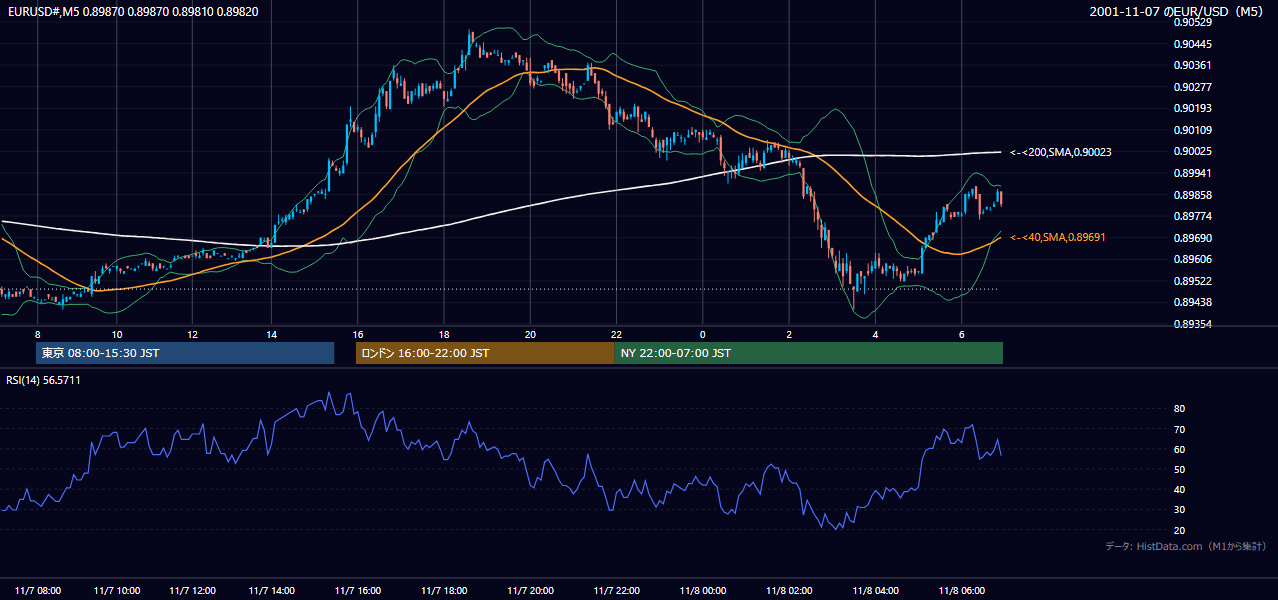The height and width of the screenshot is (600, 1278).
Task: Click RSI scale level 20
Action: [x=1179, y=531]
